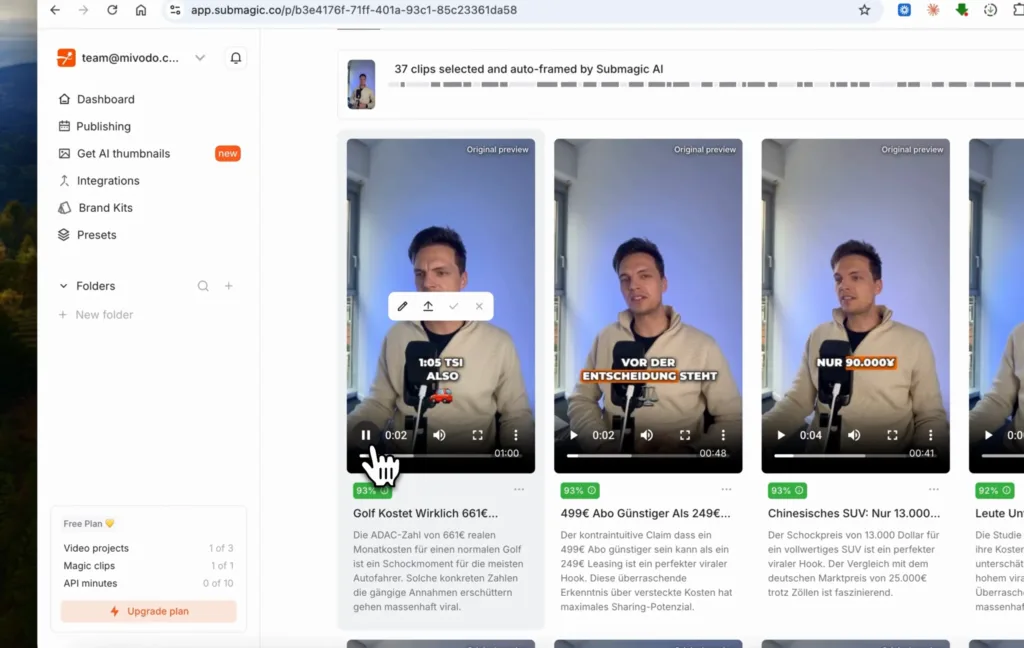This screenshot has width=1024, height=648.
Task: Click the Upgrade plan button
Action: click(148, 611)
